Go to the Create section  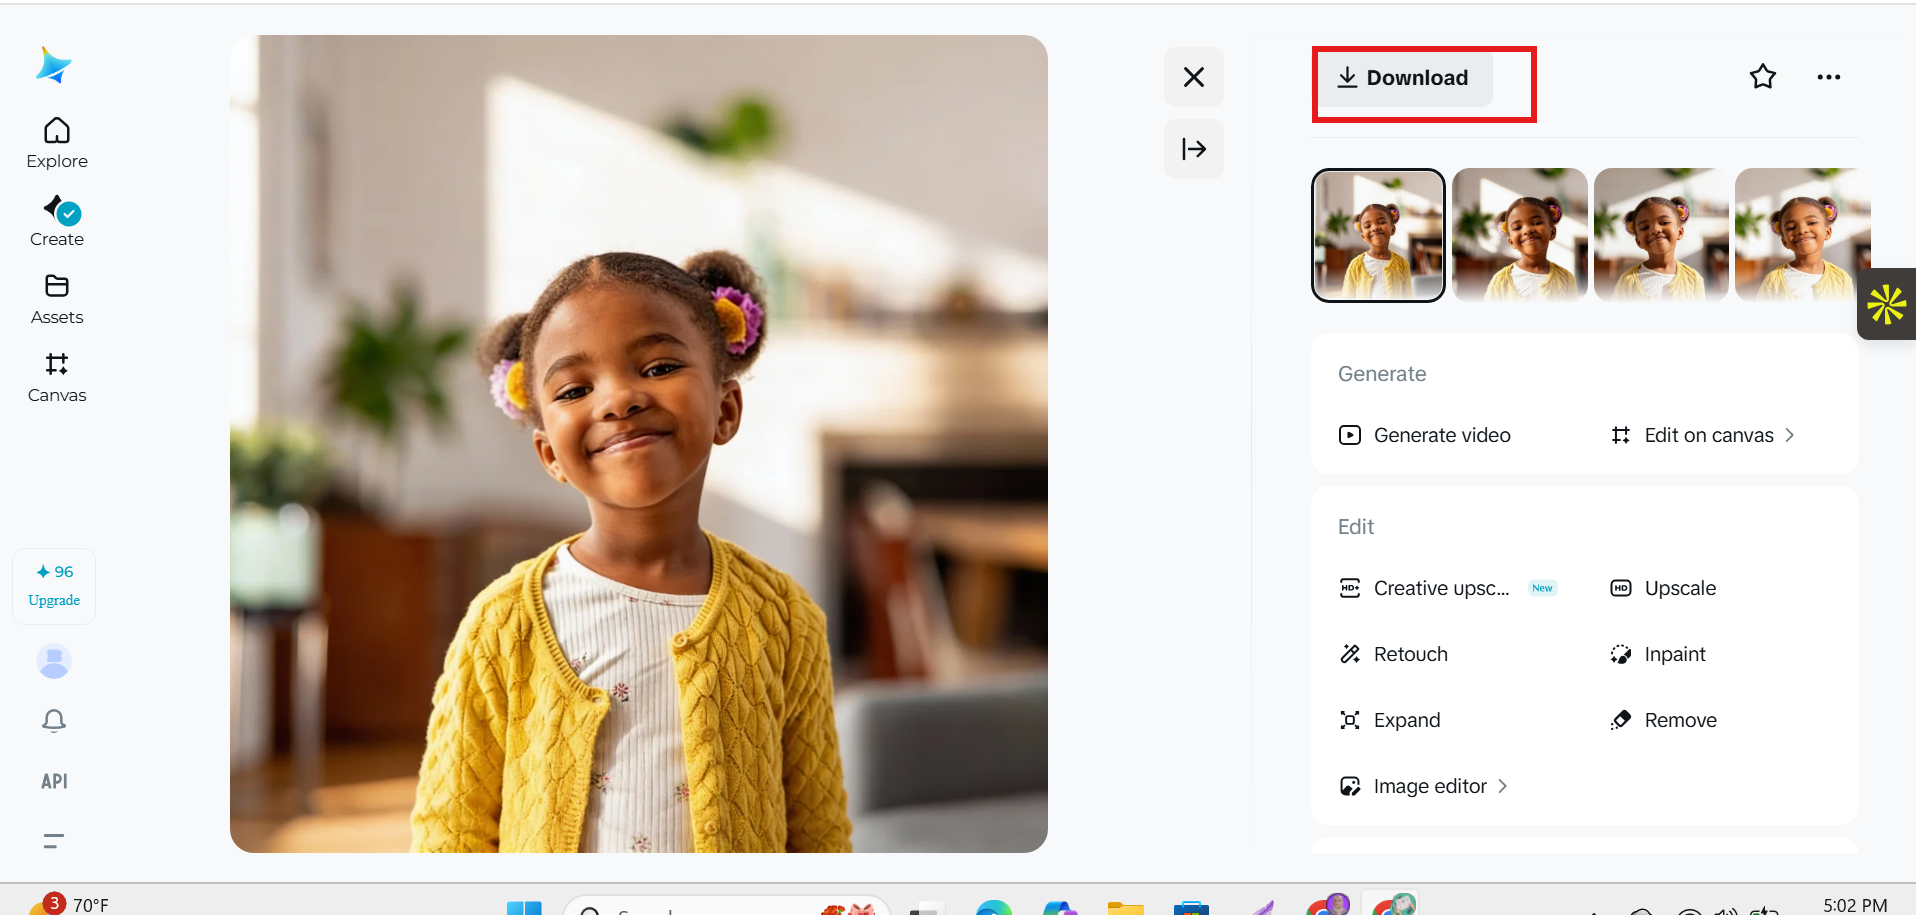click(x=57, y=221)
